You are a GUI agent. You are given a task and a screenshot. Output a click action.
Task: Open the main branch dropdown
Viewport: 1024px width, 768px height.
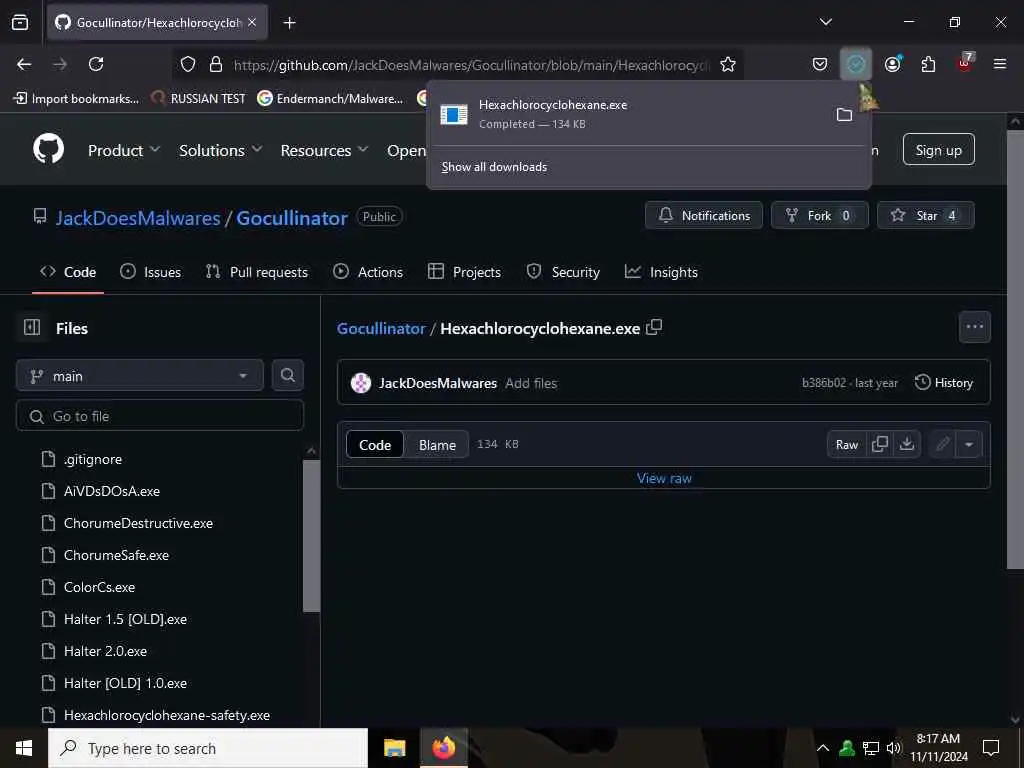coord(140,376)
